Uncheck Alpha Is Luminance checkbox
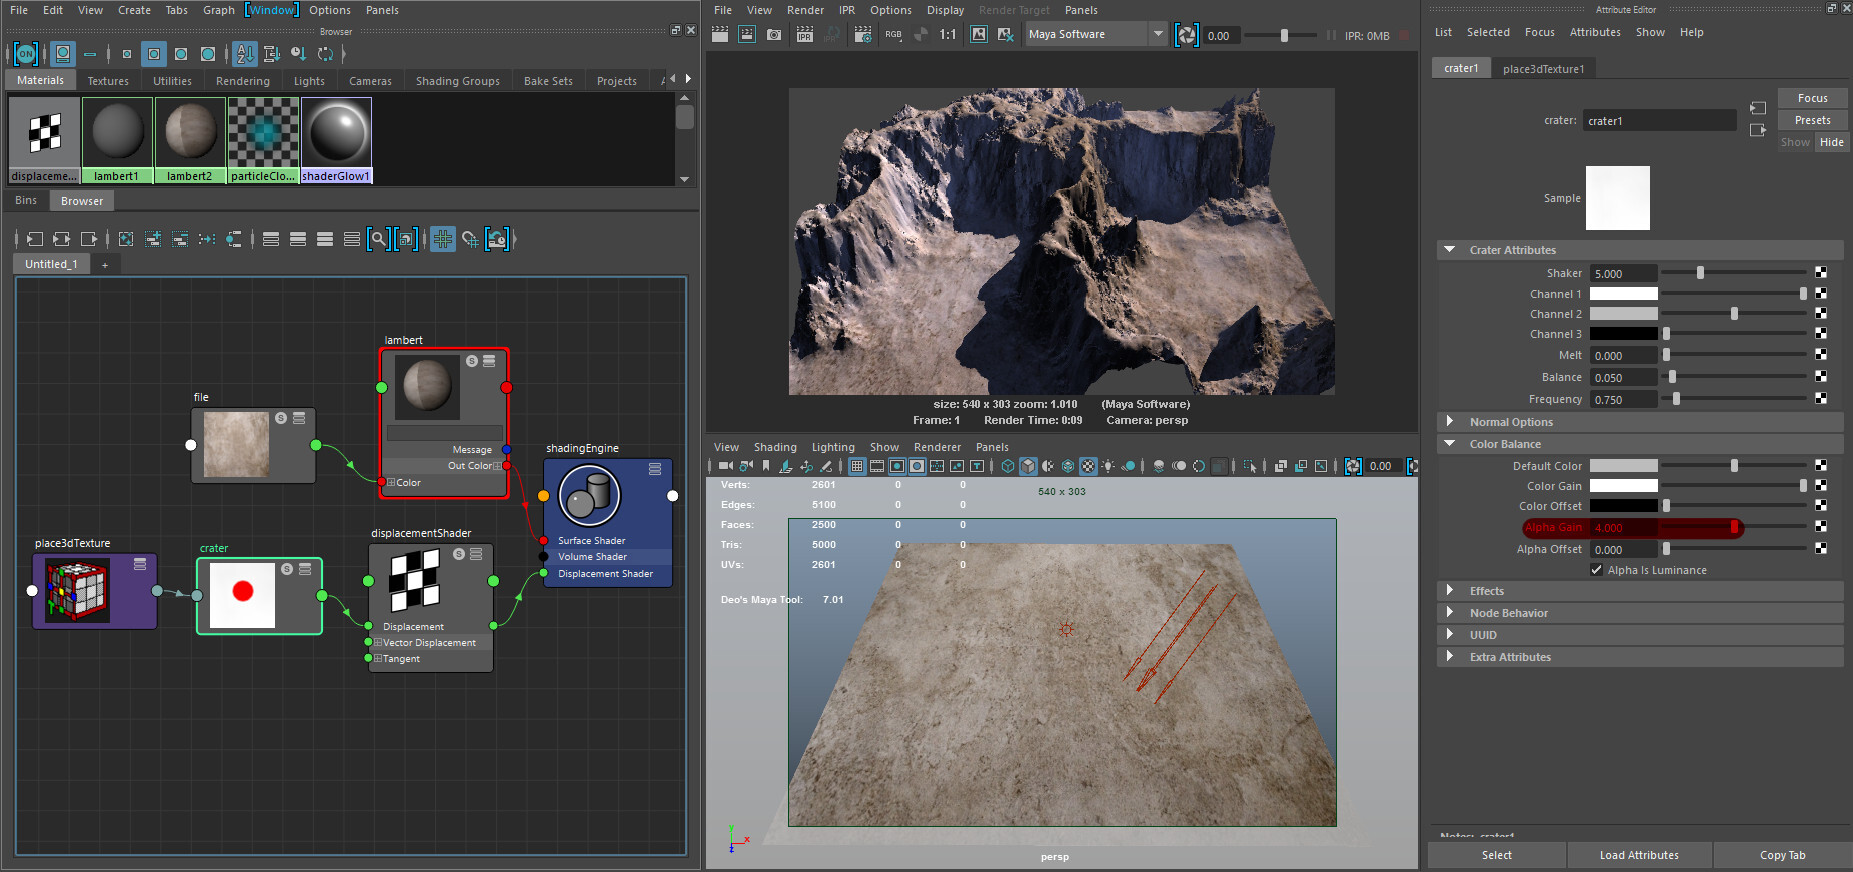Image resolution: width=1853 pixels, height=872 pixels. coord(1597,570)
